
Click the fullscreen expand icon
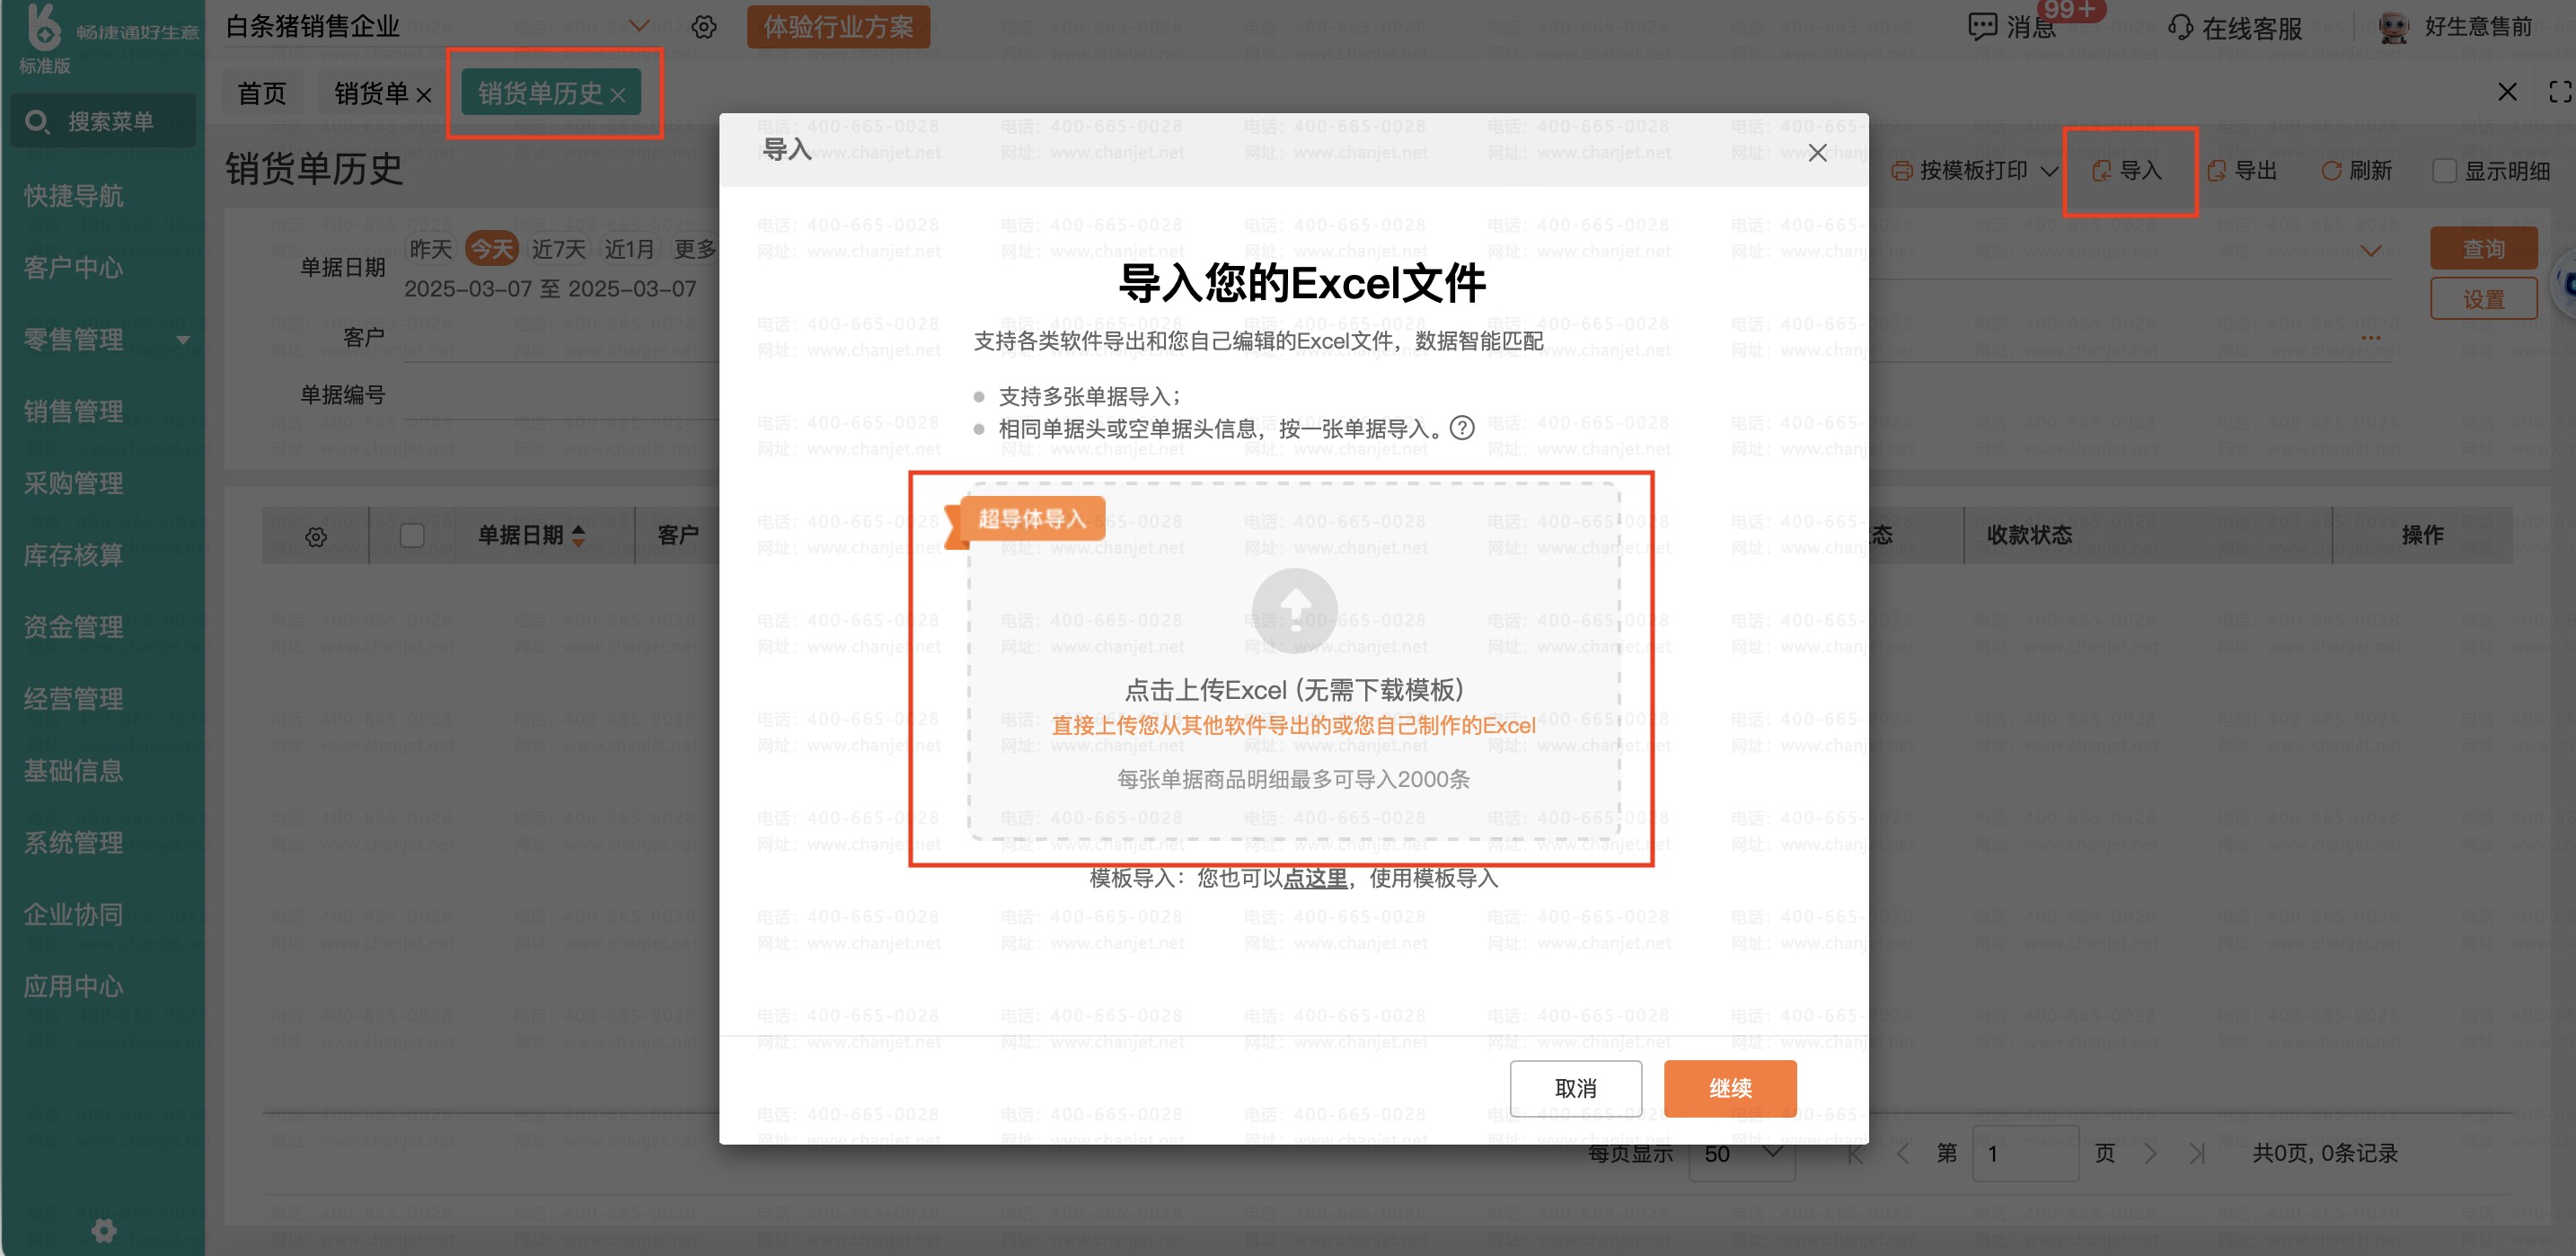point(2560,92)
